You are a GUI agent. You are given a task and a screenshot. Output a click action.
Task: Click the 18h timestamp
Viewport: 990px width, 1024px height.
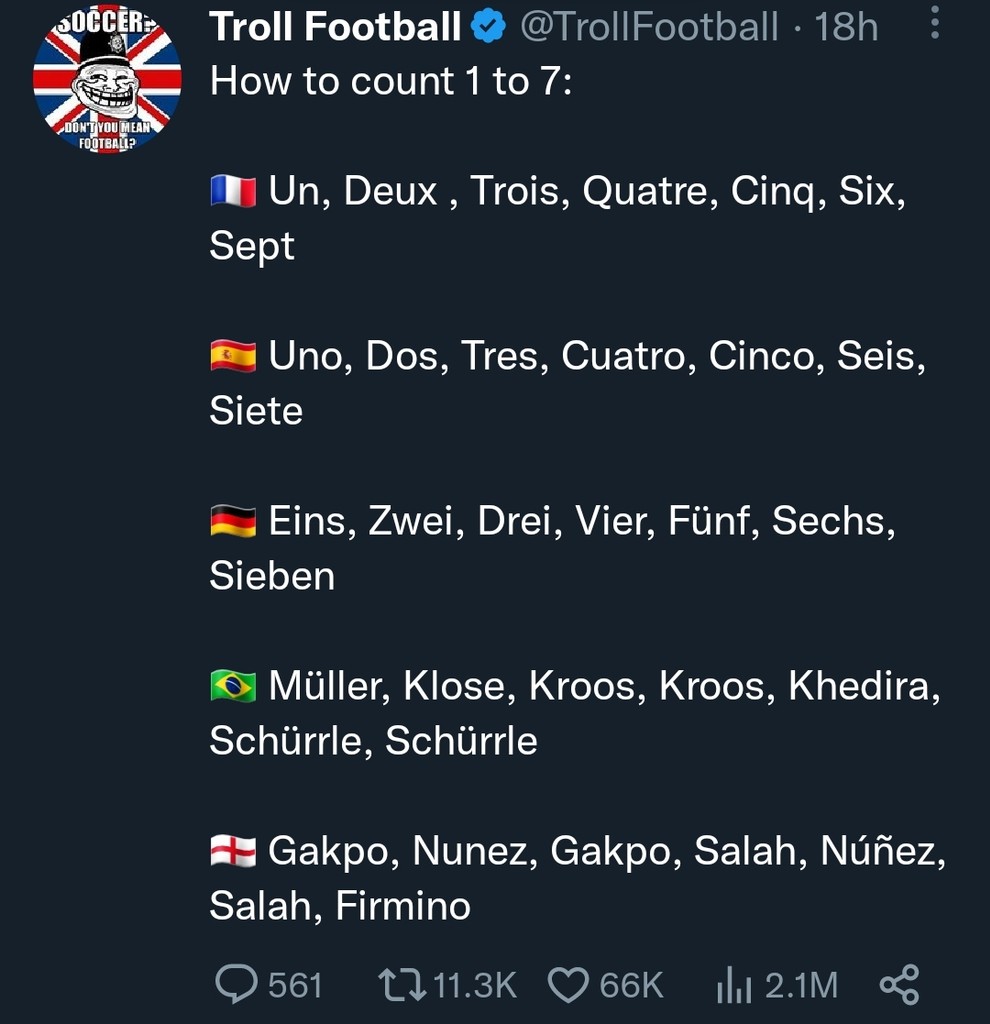pyautogui.click(x=846, y=28)
